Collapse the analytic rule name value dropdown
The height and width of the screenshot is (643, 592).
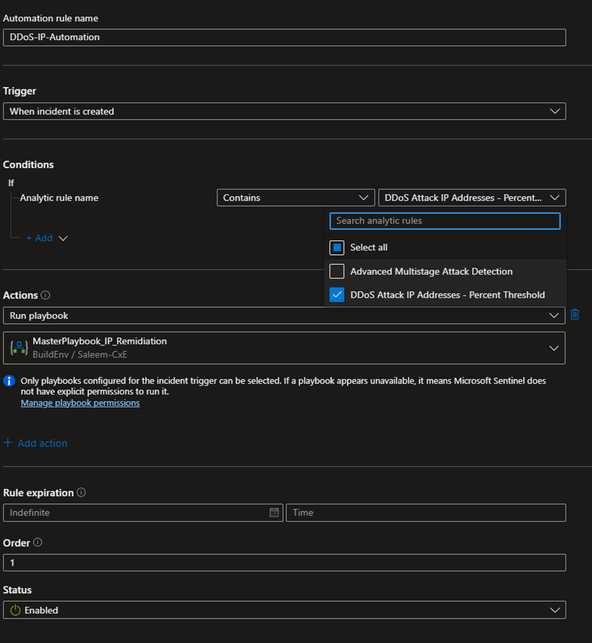(472, 198)
